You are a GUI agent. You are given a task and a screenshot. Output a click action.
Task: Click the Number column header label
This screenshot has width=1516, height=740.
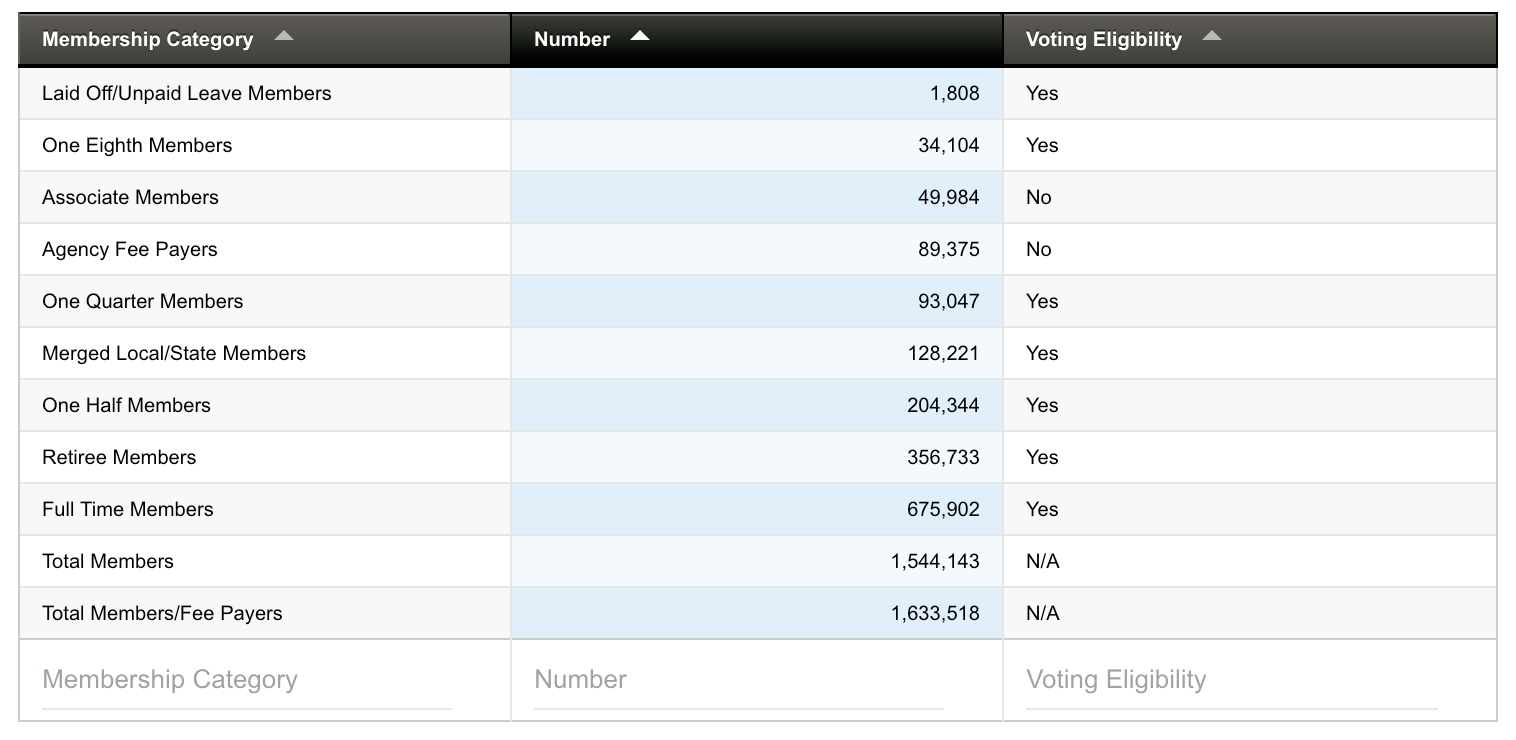[572, 40]
